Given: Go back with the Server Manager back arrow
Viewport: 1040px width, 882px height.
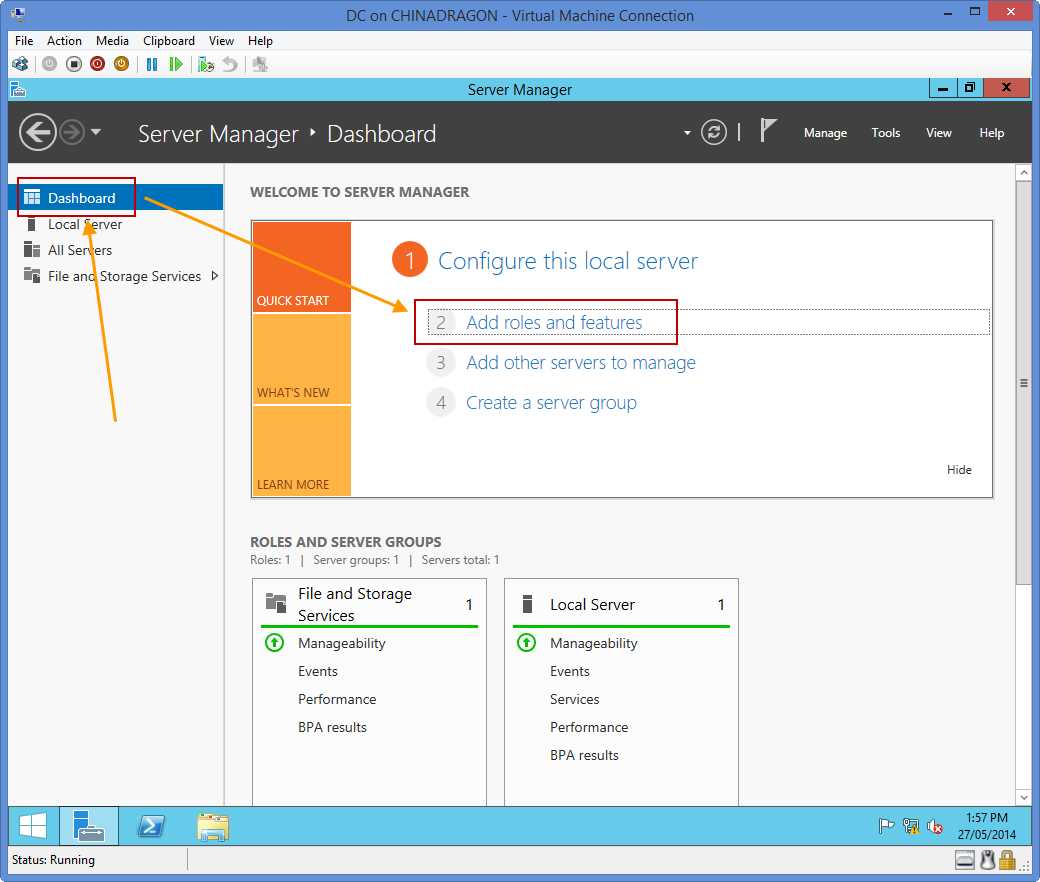Looking at the screenshot, I should pos(37,133).
